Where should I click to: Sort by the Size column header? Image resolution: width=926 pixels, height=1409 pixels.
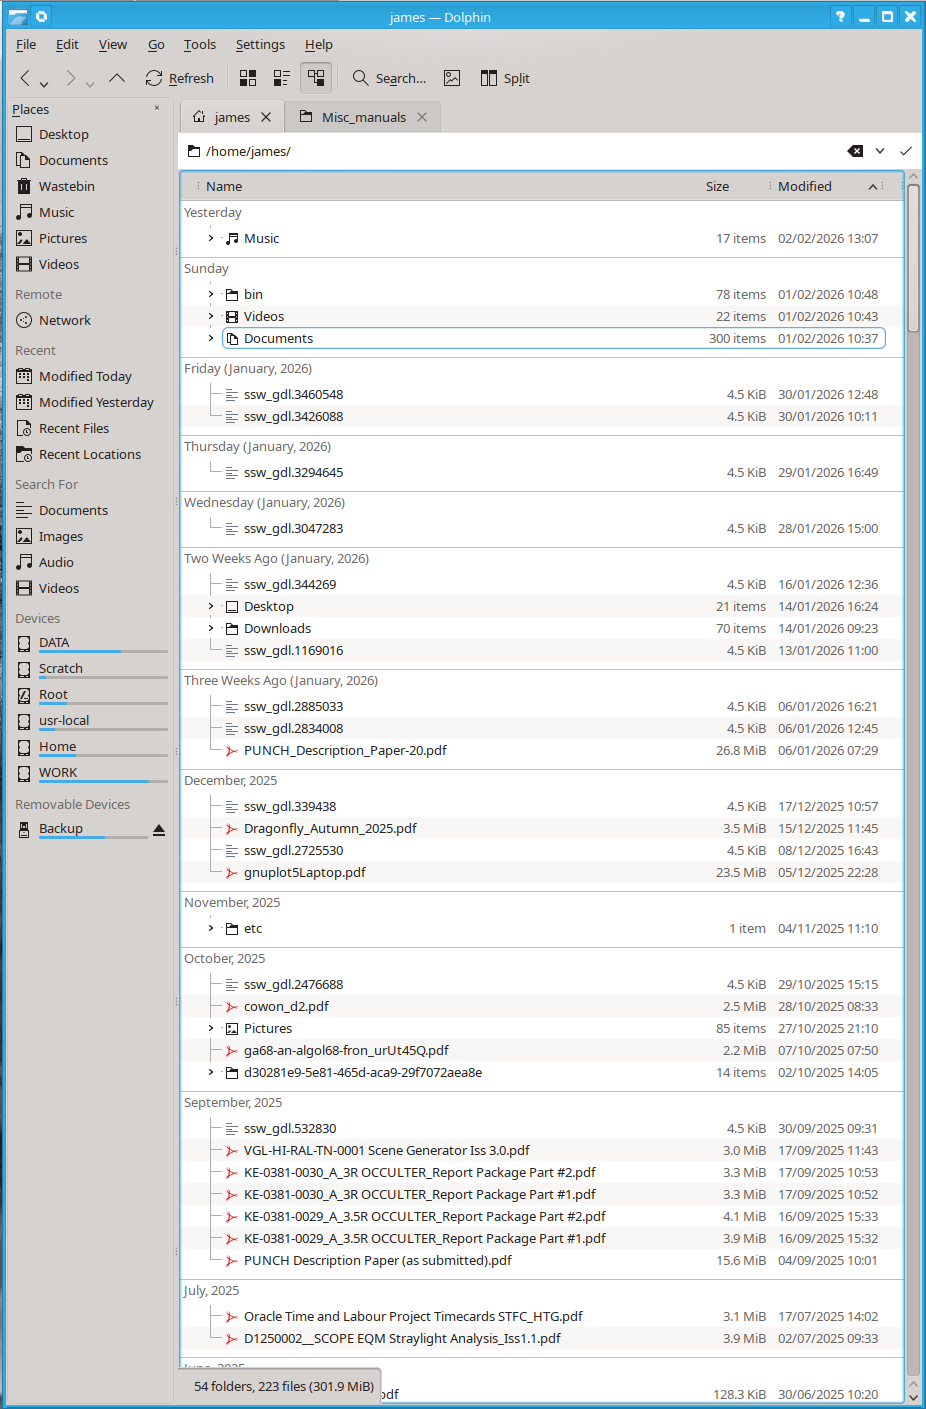717,186
